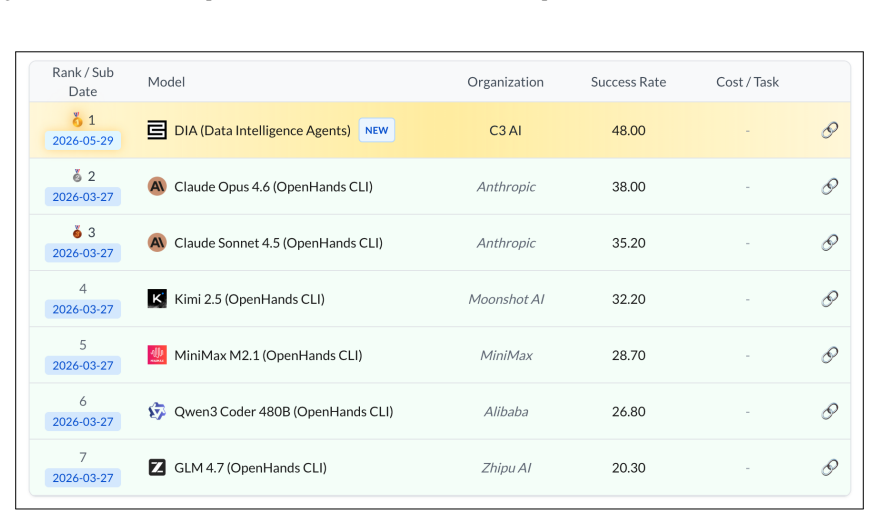
Task: Click organization Zhipu AI
Action: point(506,468)
